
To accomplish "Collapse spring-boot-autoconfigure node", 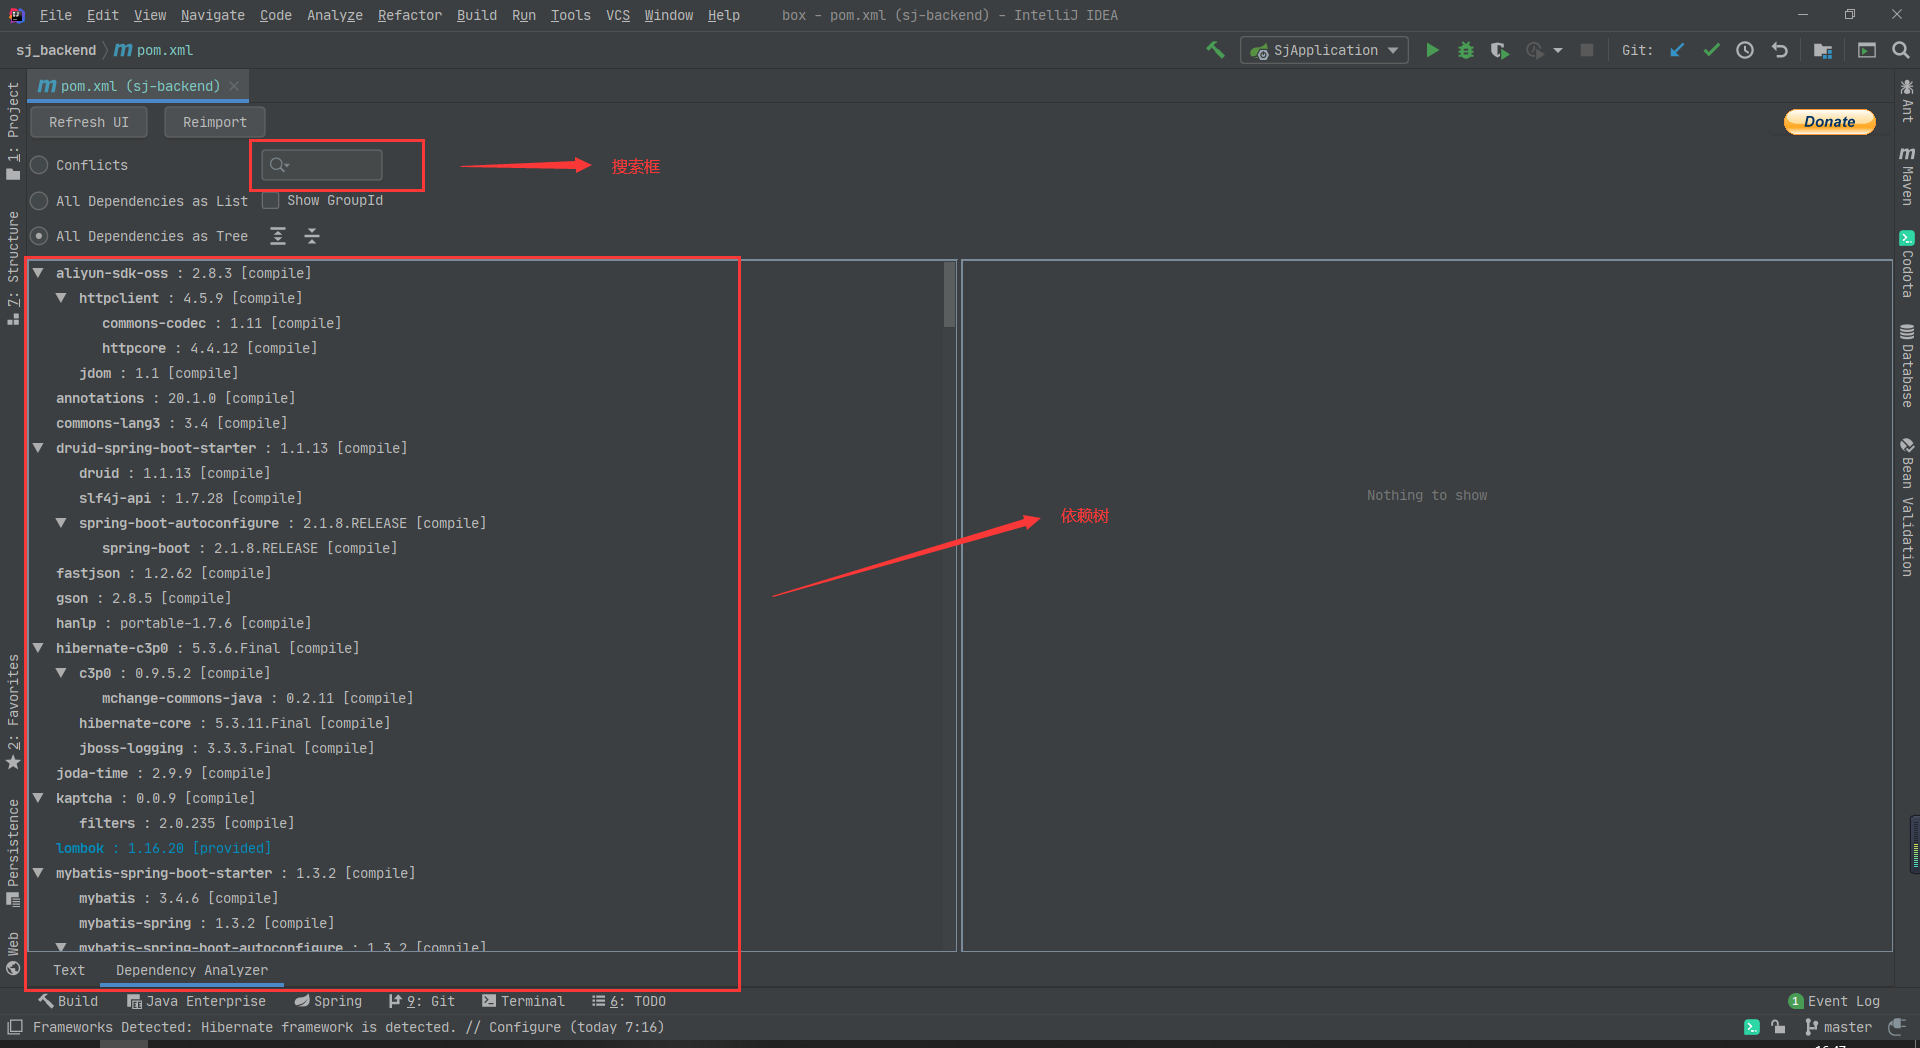I will 61,522.
